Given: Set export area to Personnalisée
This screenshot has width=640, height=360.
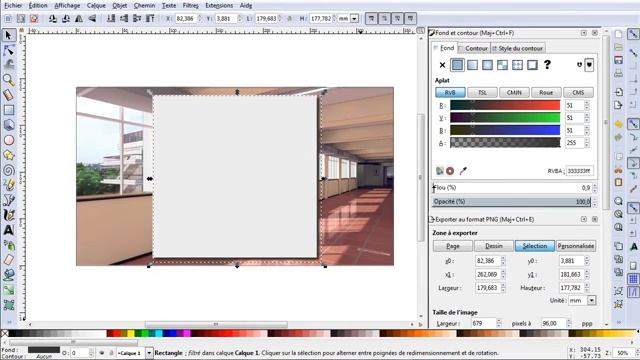Looking at the screenshot, I should [576, 246].
